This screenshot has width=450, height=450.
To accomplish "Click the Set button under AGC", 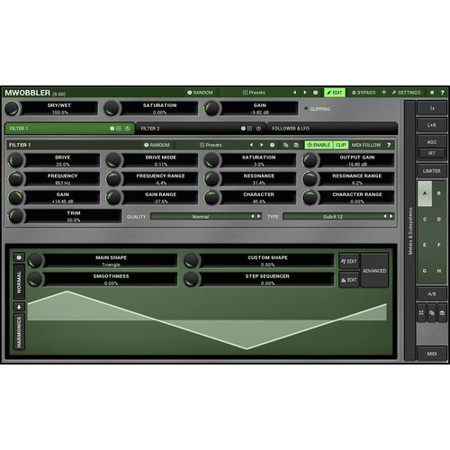I will (x=432, y=153).
